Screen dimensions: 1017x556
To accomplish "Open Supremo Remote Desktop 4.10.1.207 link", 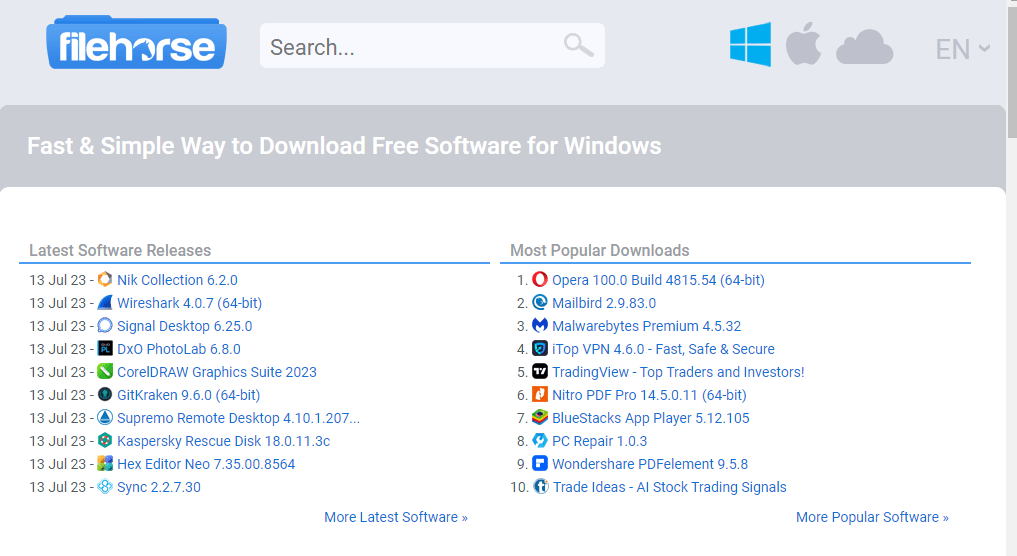I will coord(238,418).
